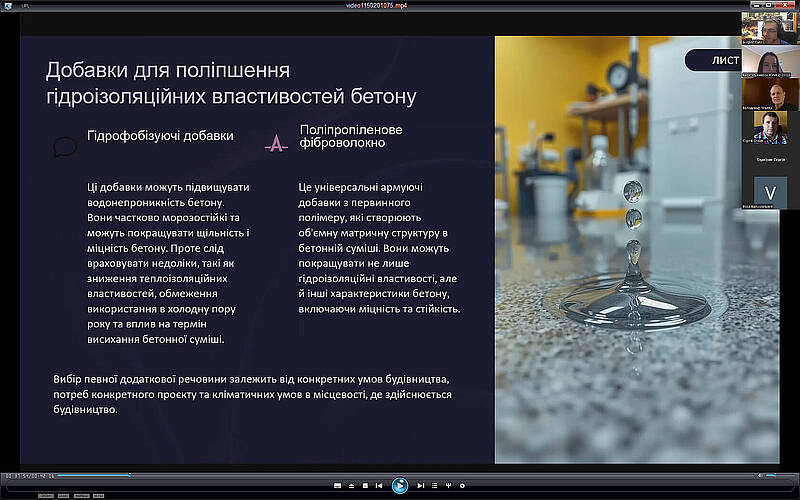
Task: Click the elapsed time readout at bottom left
Action: coord(30,476)
